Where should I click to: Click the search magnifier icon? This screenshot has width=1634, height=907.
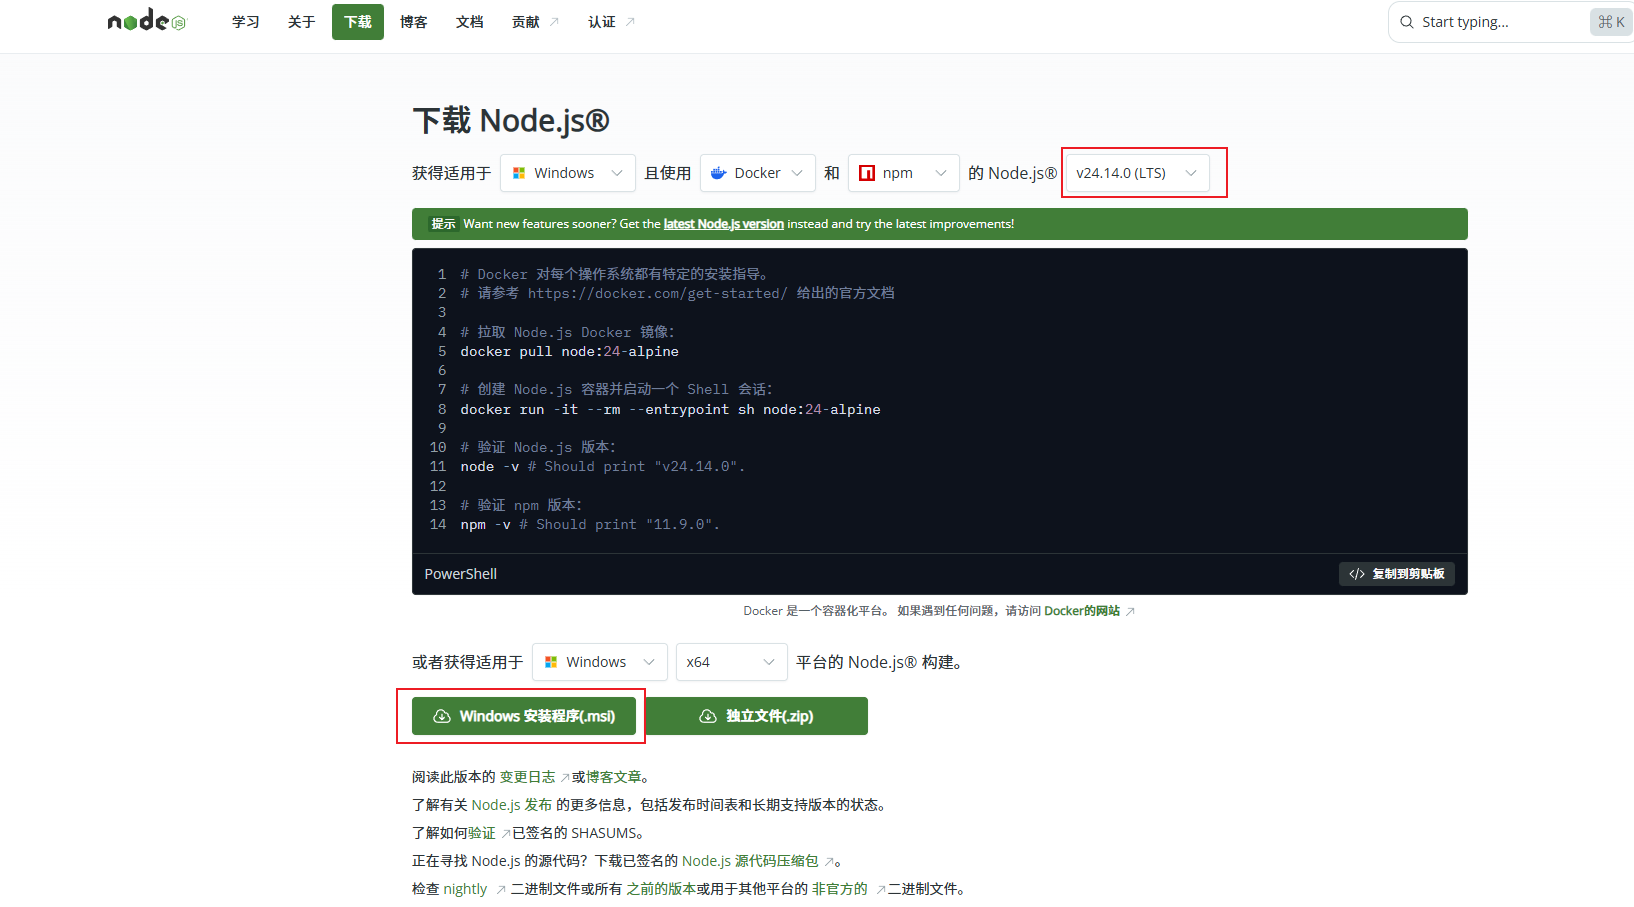point(1407,22)
